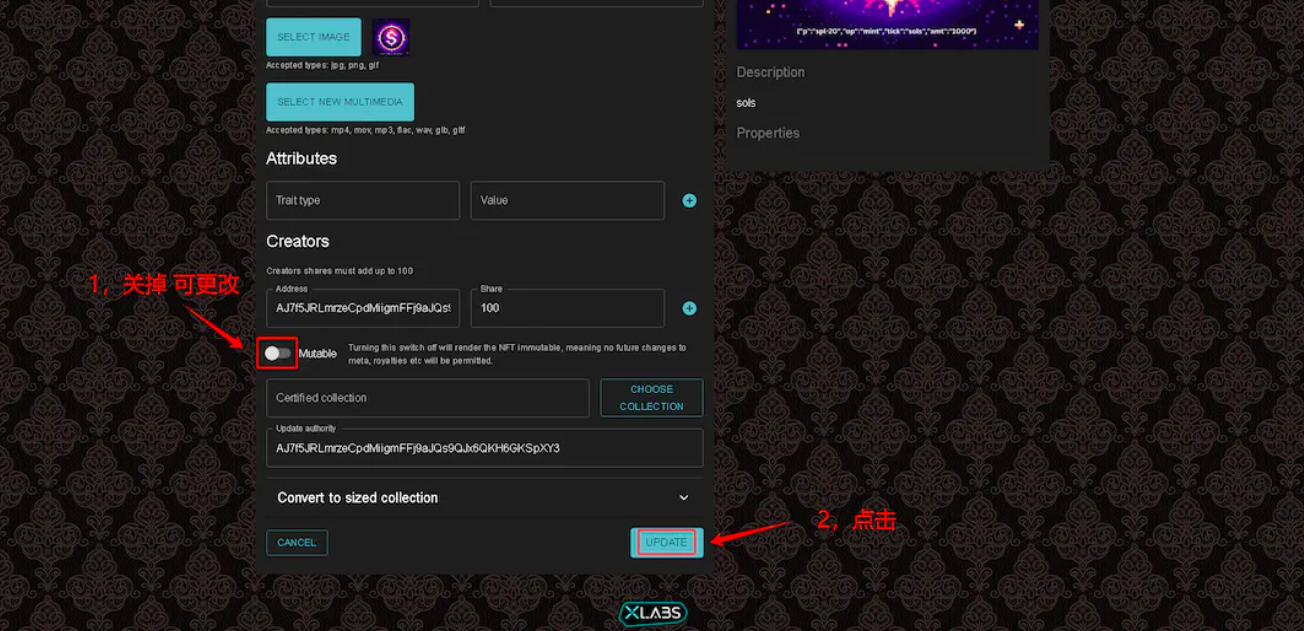Add a new attribute with plus icon

[x=689, y=201]
